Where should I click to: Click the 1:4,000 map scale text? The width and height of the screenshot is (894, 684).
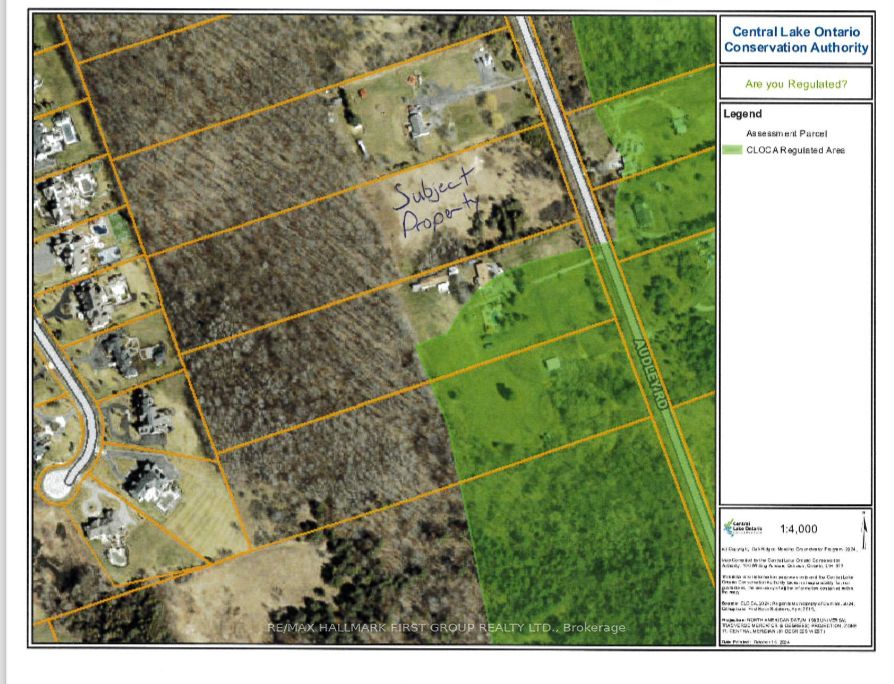pos(800,528)
